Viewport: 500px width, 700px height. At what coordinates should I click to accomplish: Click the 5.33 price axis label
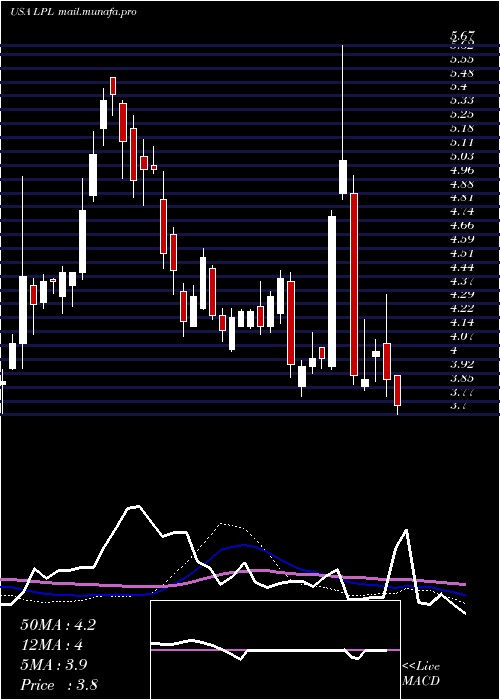coord(462,100)
